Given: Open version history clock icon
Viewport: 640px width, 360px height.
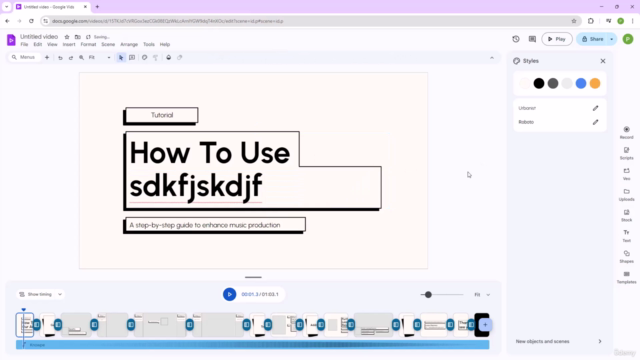Looking at the screenshot, I should coord(516,39).
